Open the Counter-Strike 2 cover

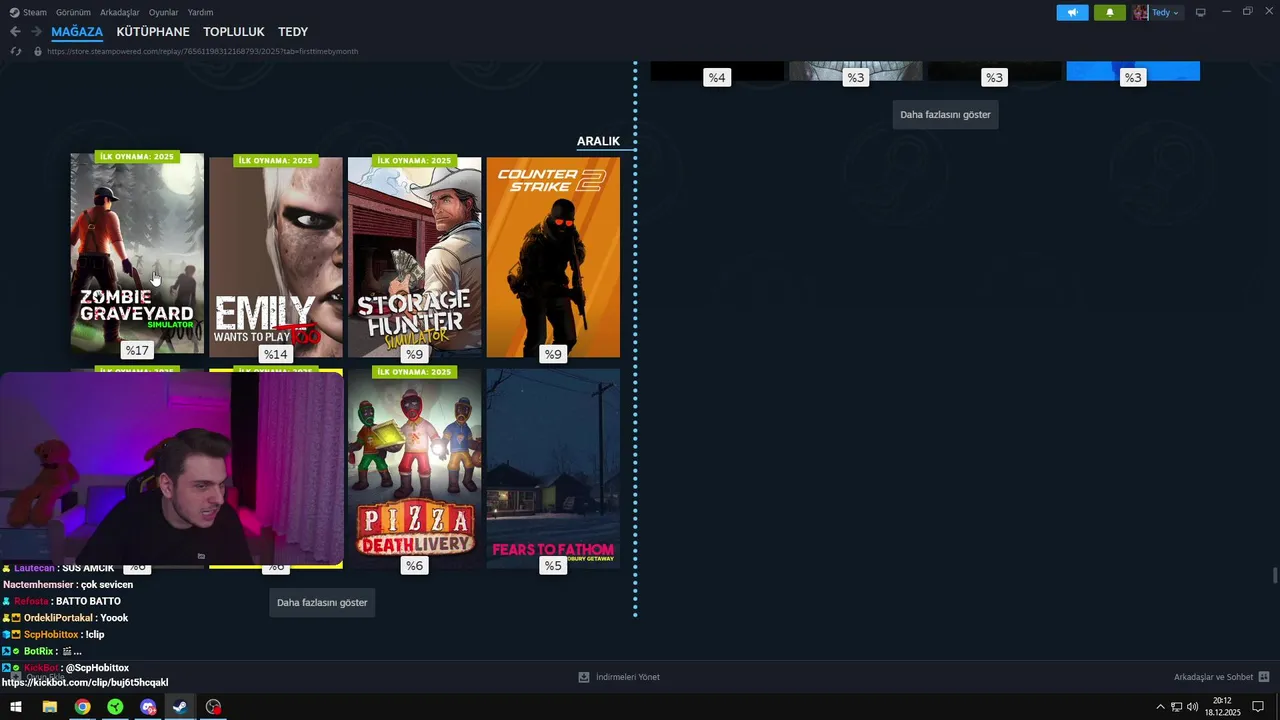553,257
